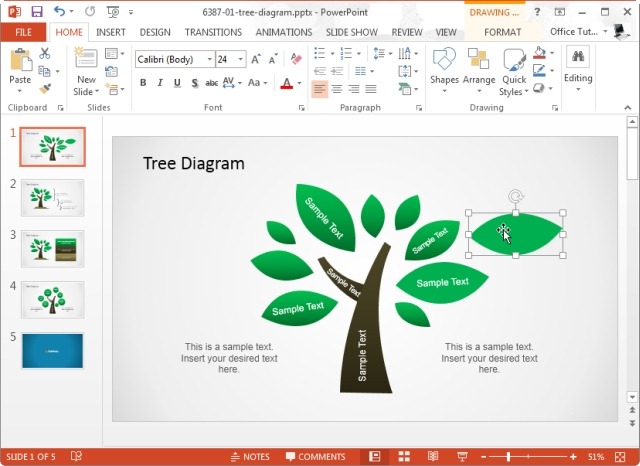Justify the paragraph text

point(371,89)
